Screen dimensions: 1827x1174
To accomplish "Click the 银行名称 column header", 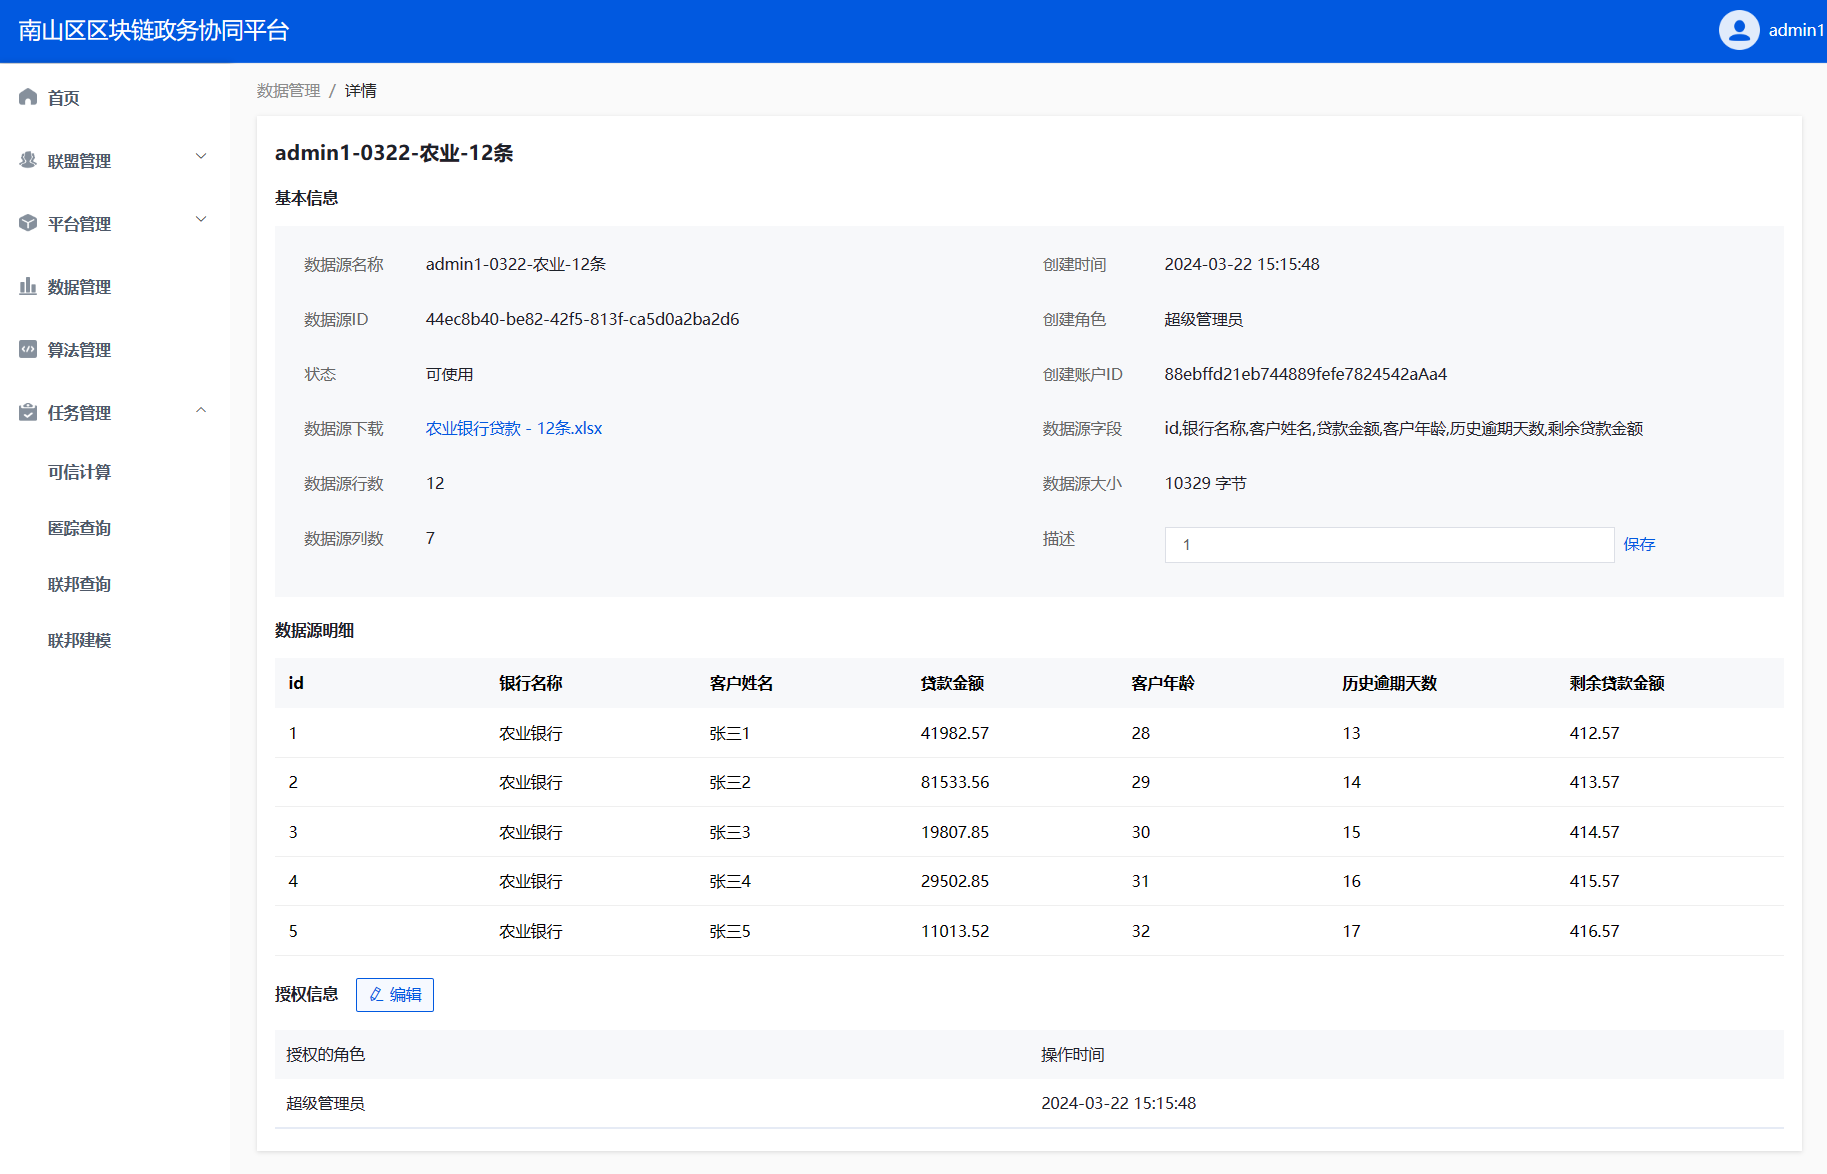I will pos(531,683).
